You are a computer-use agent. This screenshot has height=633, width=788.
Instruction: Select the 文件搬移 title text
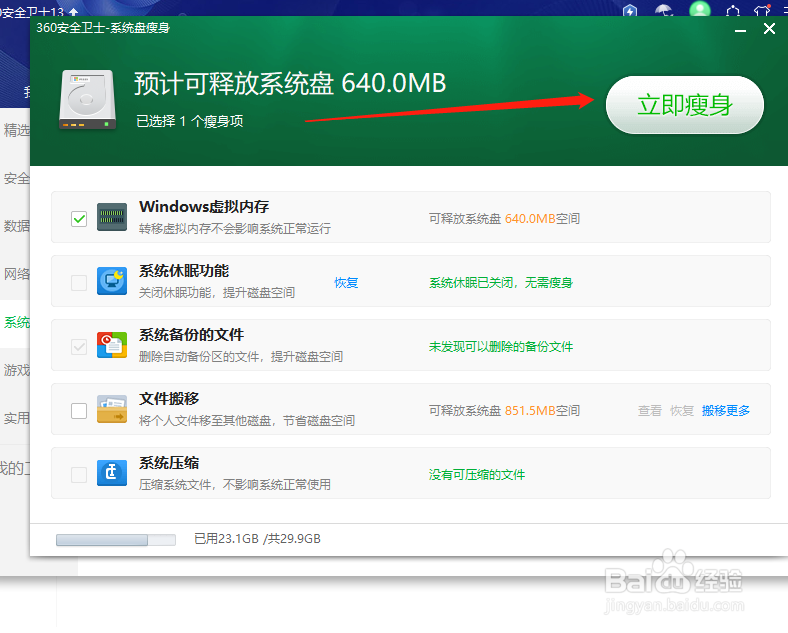tap(169, 399)
